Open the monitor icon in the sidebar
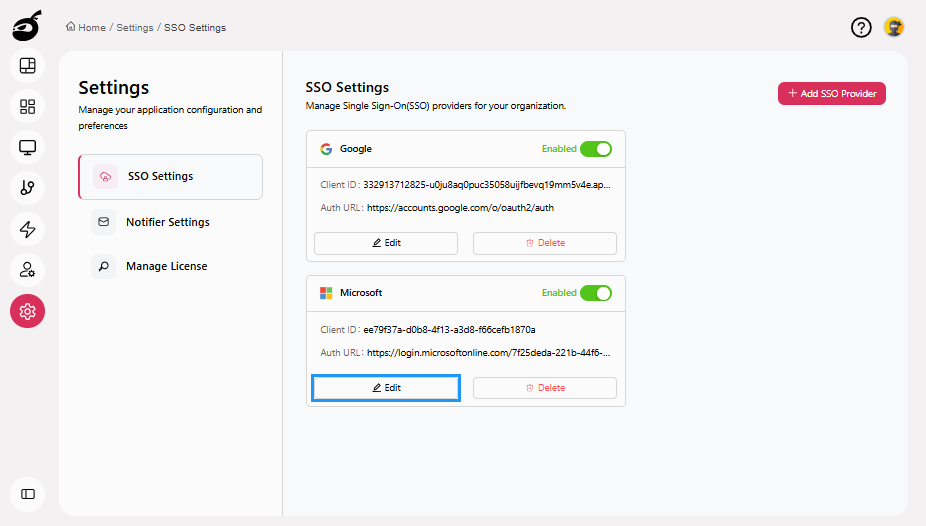This screenshot has width=926, height=526. coord(27,147)
